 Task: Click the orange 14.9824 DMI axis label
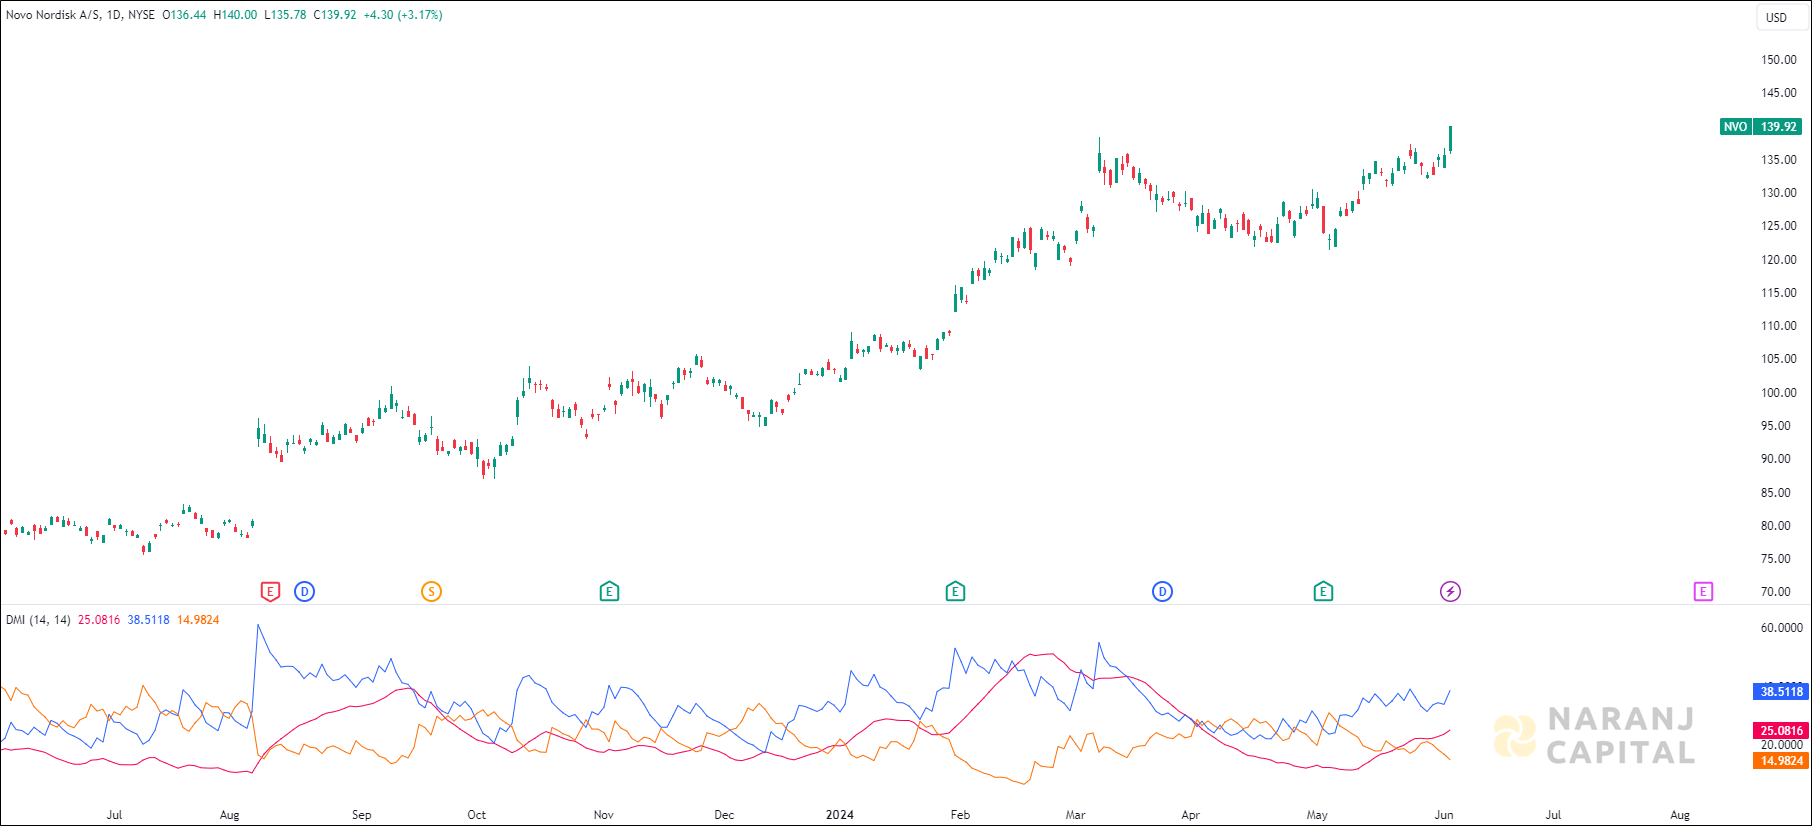coord(1781,761)
